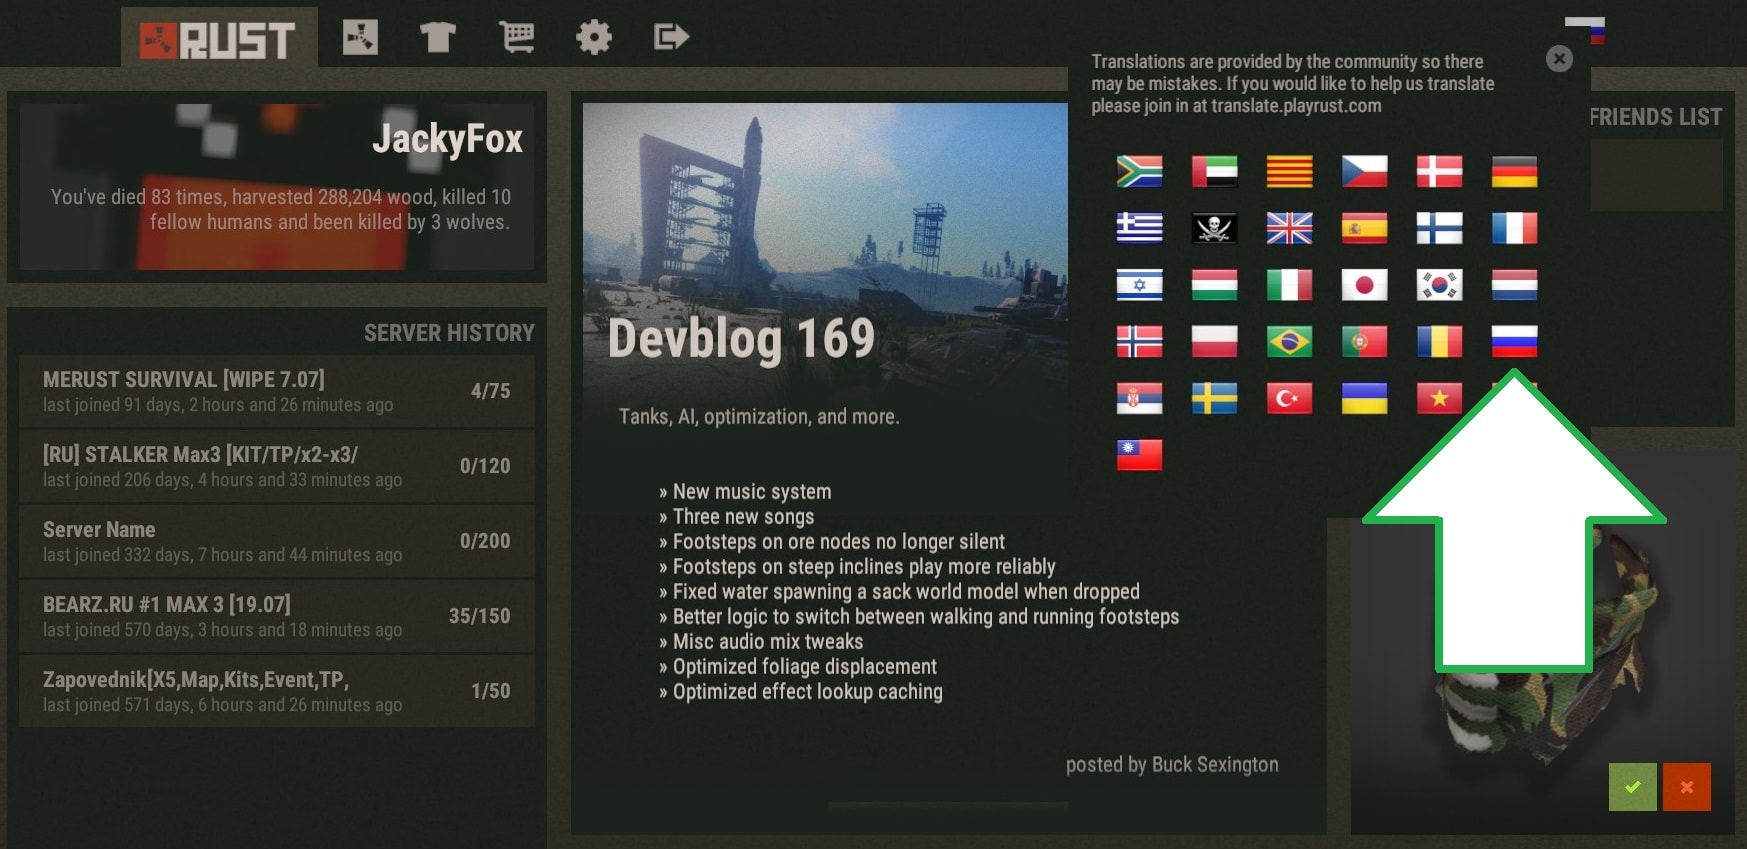
Task: Select the Russian flag language
Action: click(1514, 341)
